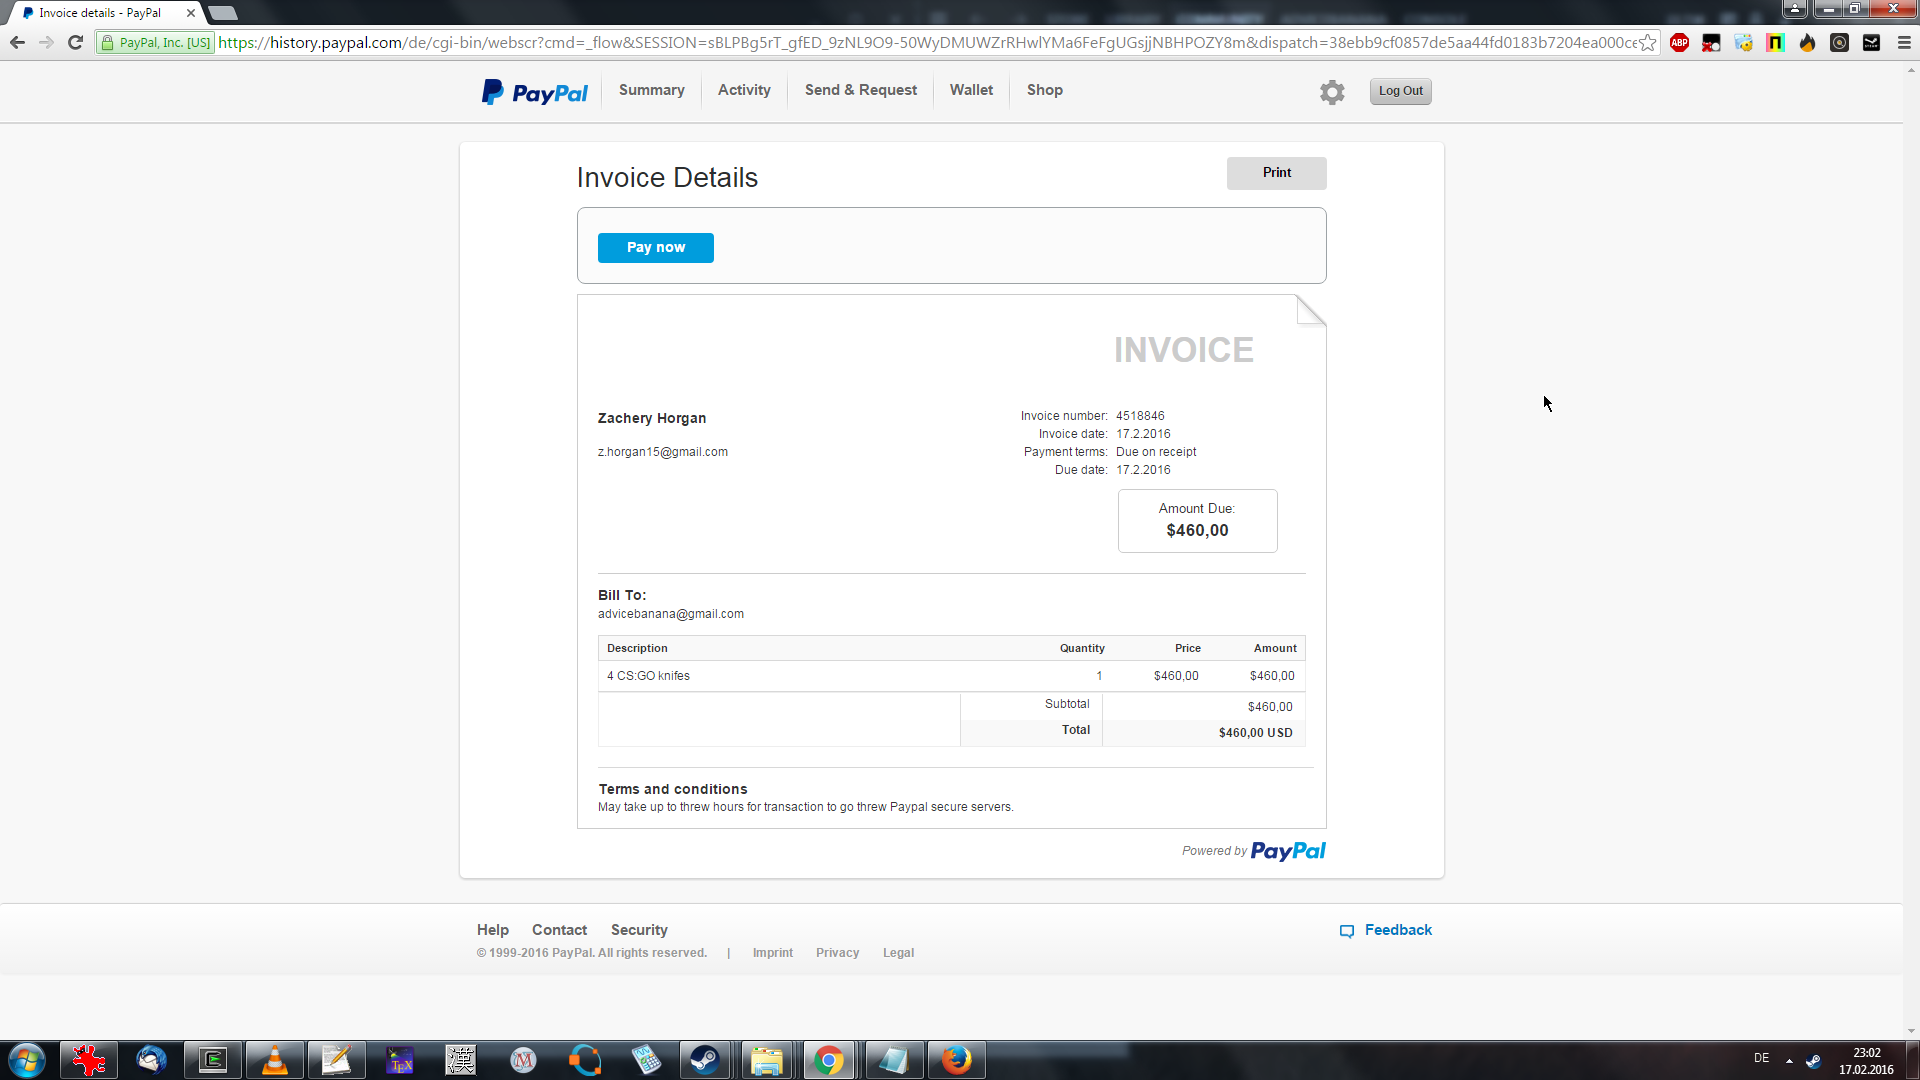Reload the page
Screen dimensions: 1920x1080
[x=75, y=43]
